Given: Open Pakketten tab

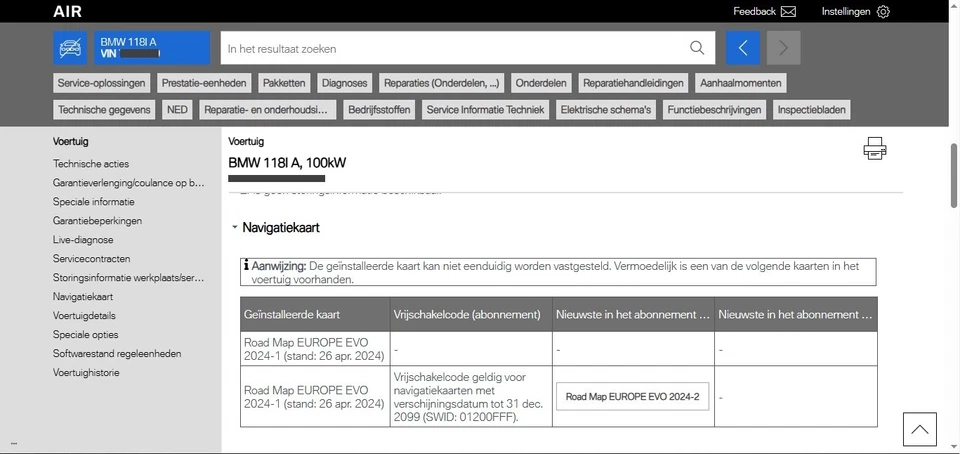Looking at the screenshot, I should [x=285, y=83].
